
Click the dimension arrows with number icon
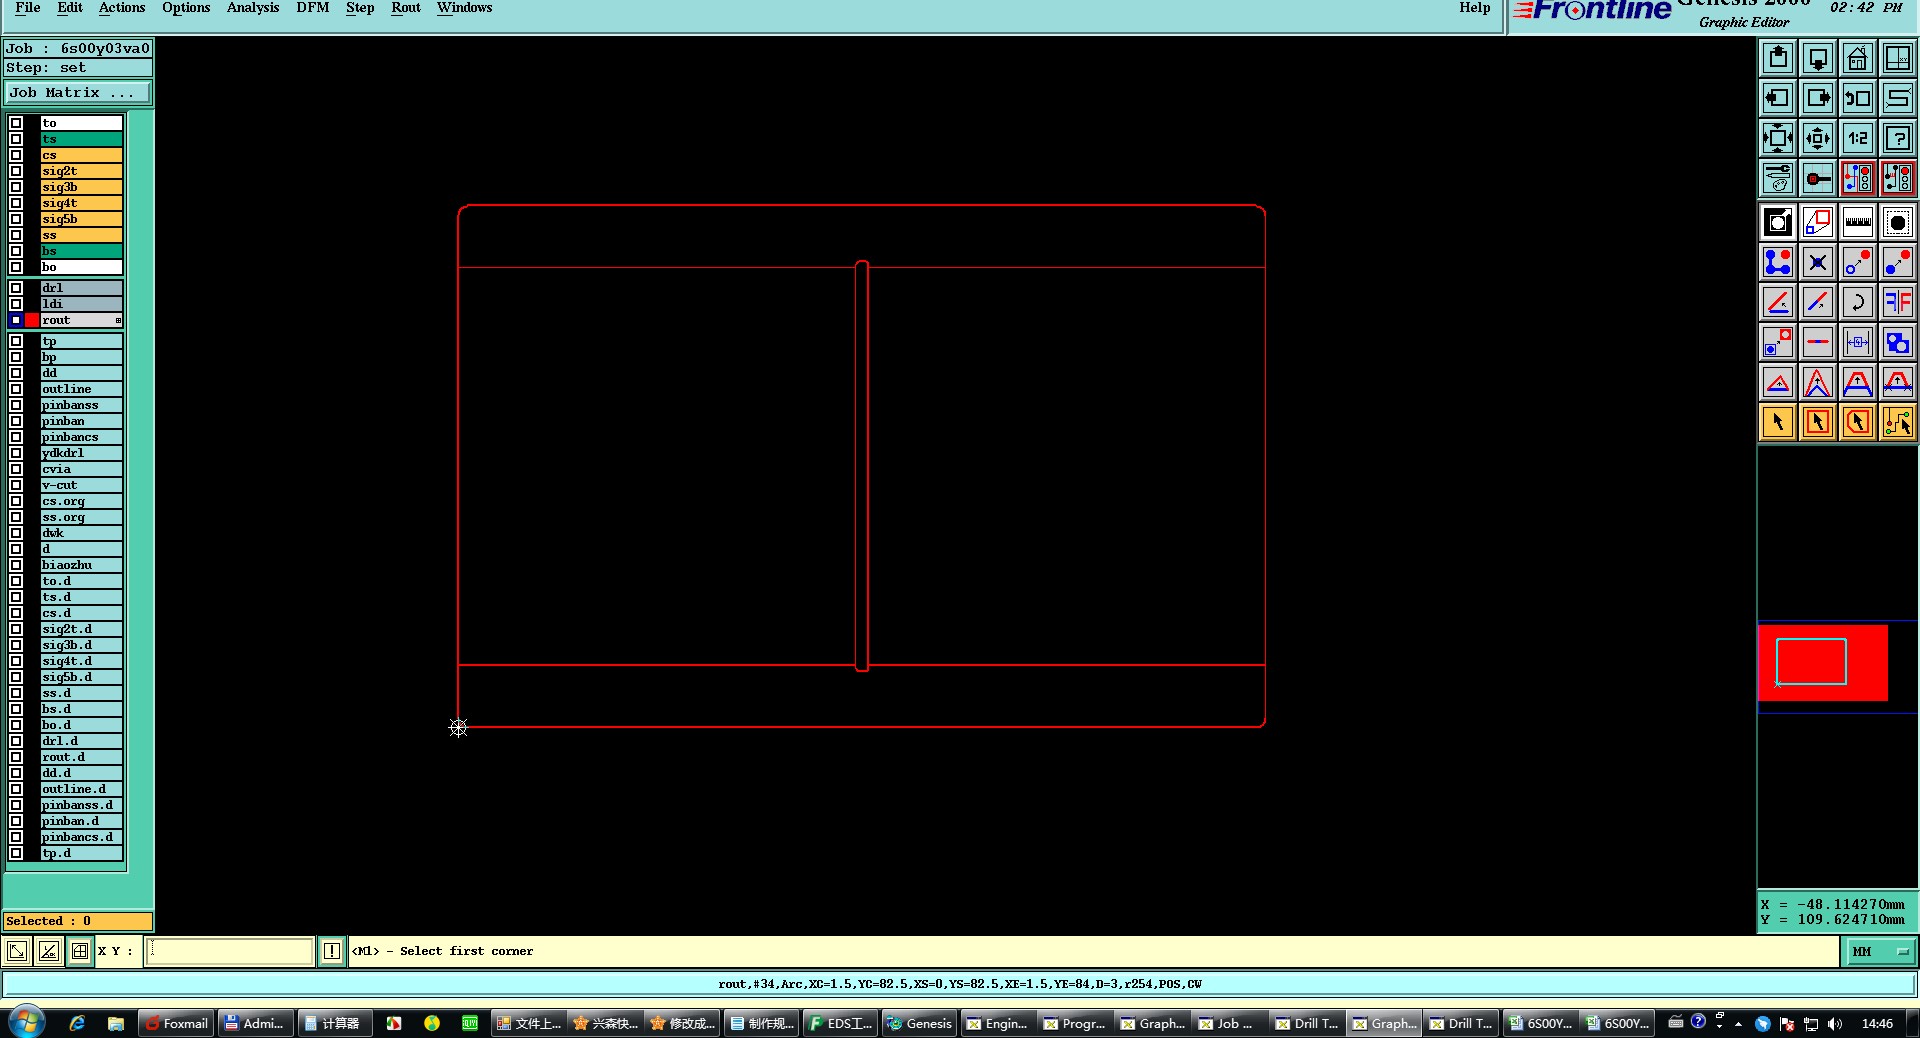point(1858,342)
